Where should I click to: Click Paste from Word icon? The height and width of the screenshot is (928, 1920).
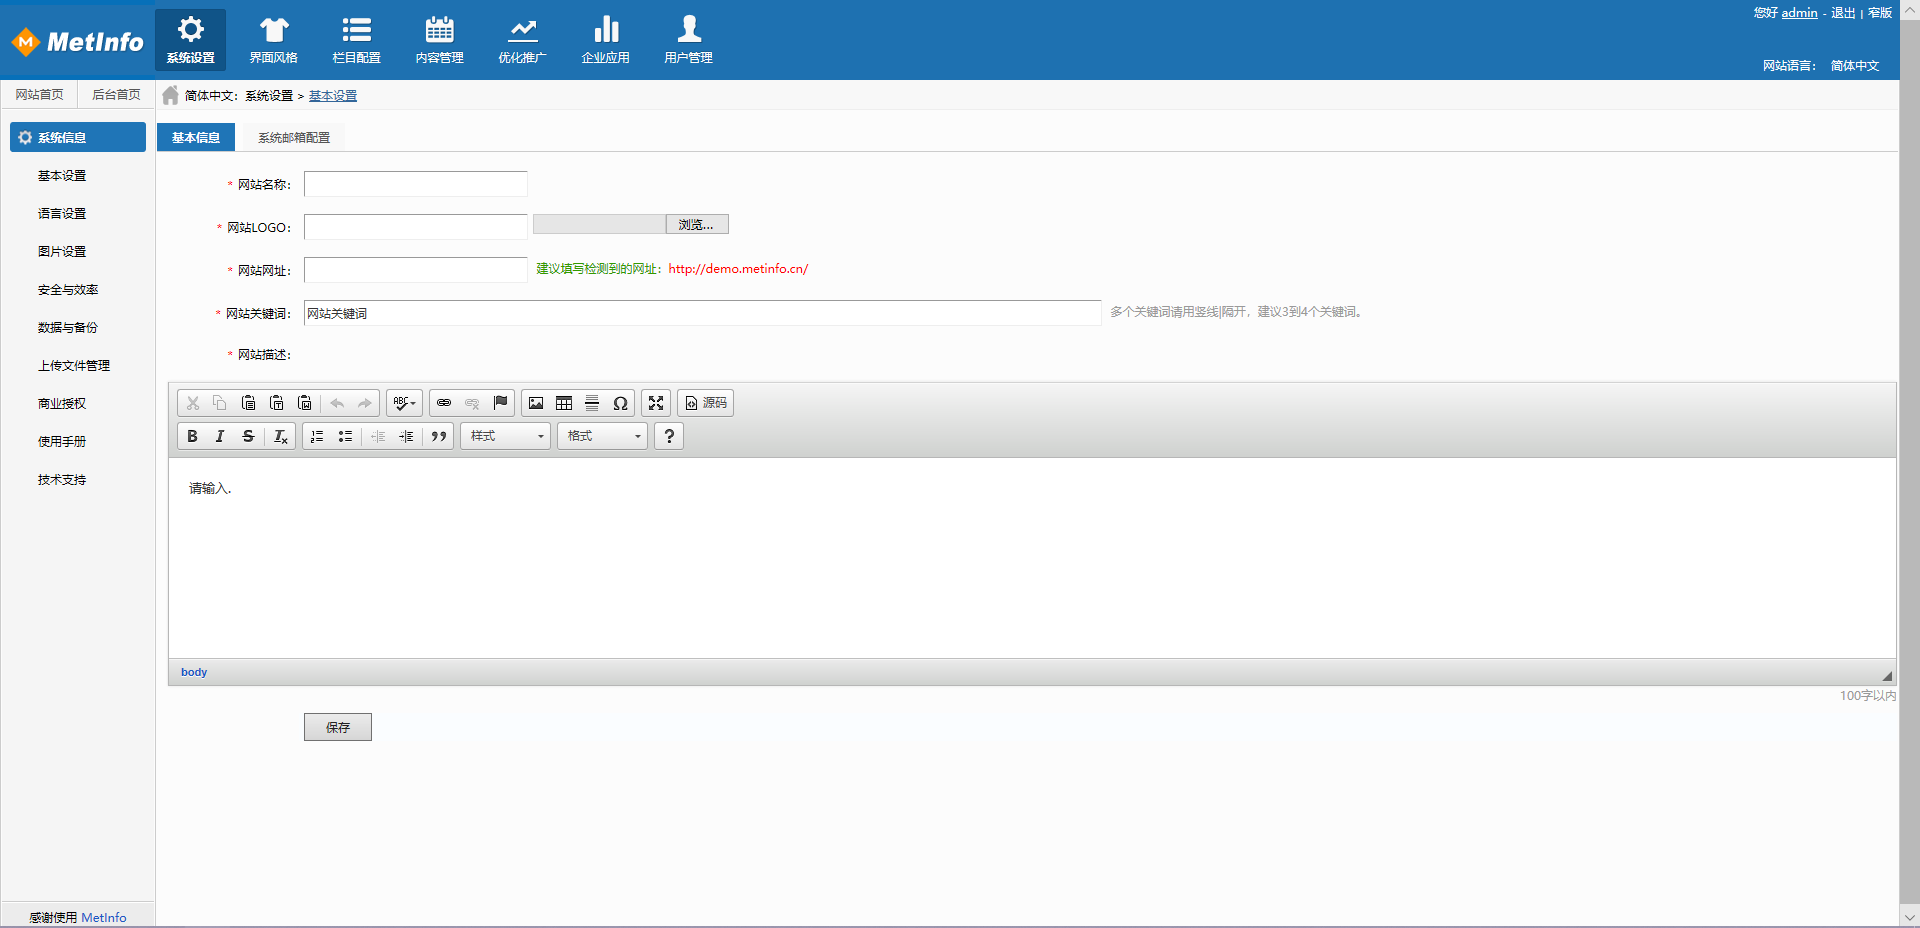[304, 403]
